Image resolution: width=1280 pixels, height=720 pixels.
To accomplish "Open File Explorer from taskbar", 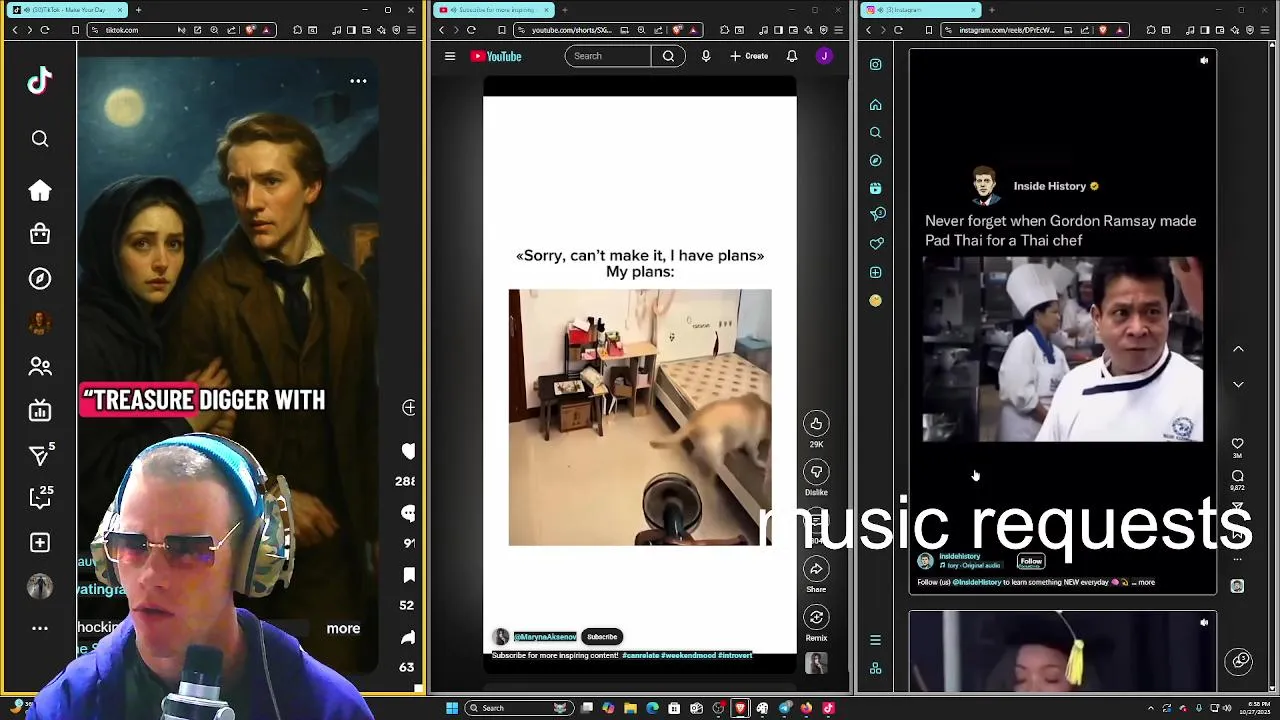I will 630,708.
